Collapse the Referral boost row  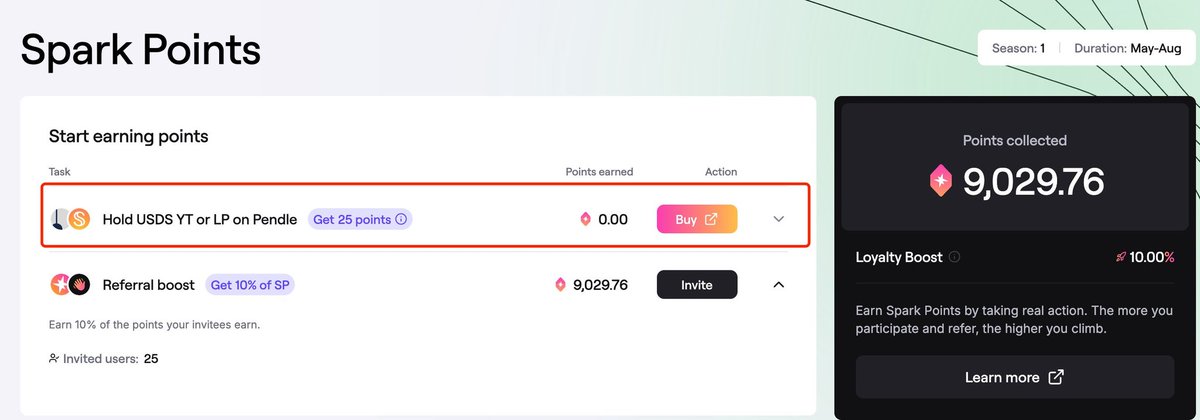[x=779, y=285]
